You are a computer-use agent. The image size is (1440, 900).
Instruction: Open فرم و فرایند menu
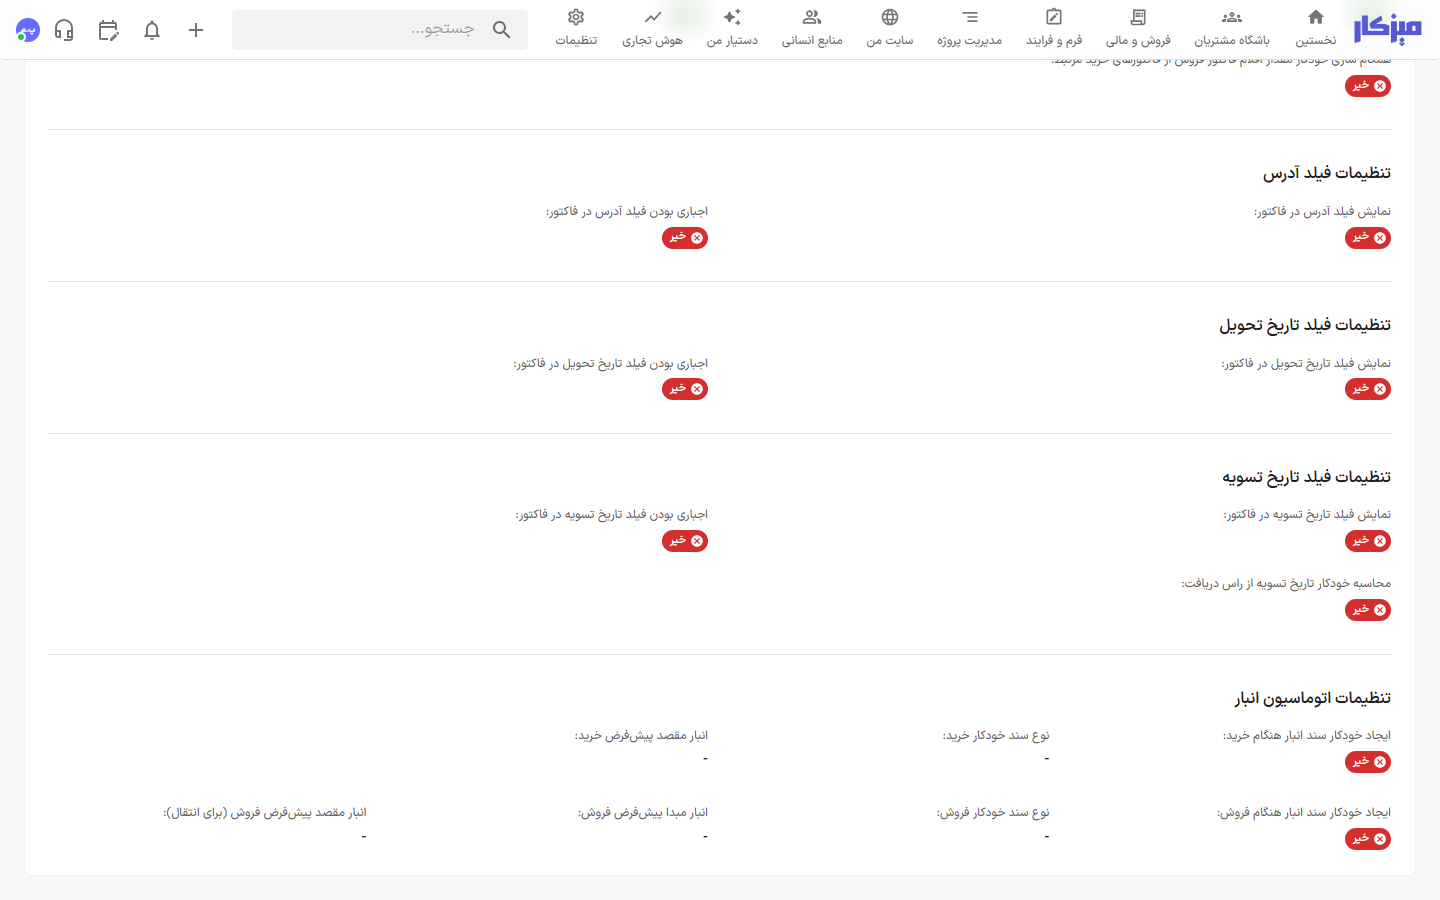pyautogui.click(x=1054, y=28)
